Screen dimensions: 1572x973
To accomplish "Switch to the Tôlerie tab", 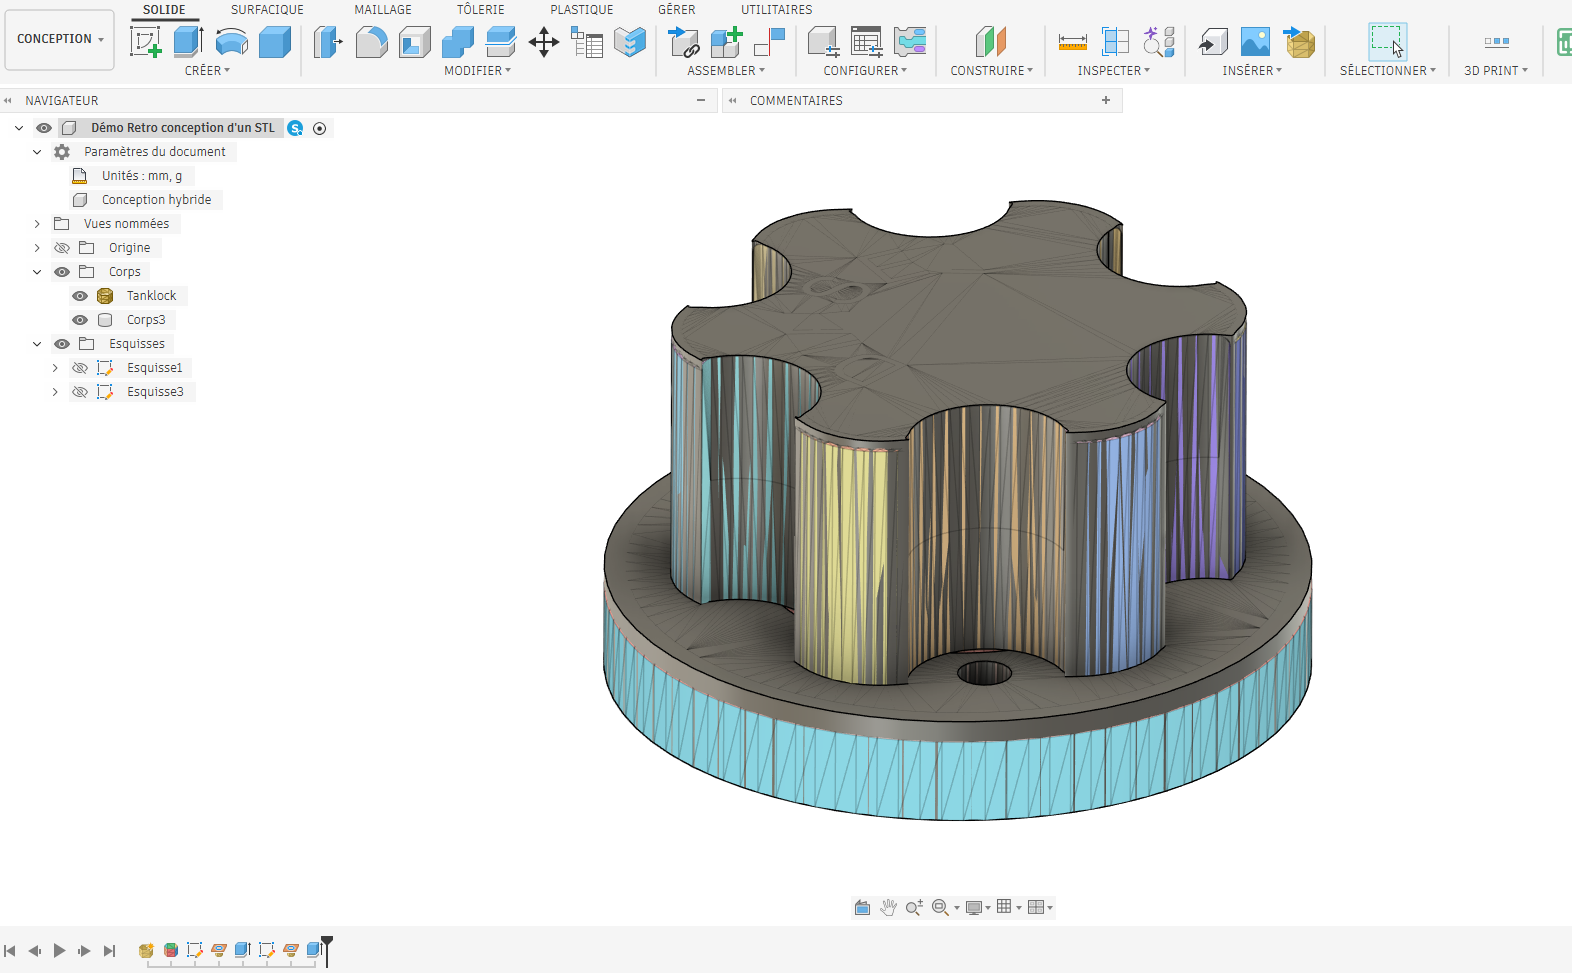I will click(x=481, y=10).
